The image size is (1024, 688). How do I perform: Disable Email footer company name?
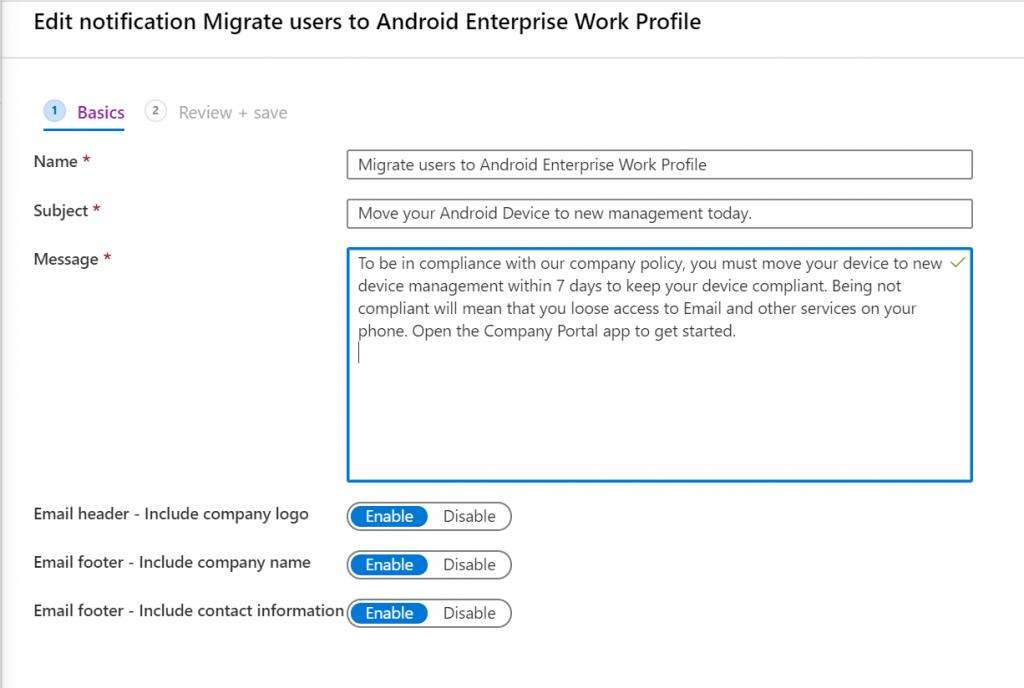[469, 565]
